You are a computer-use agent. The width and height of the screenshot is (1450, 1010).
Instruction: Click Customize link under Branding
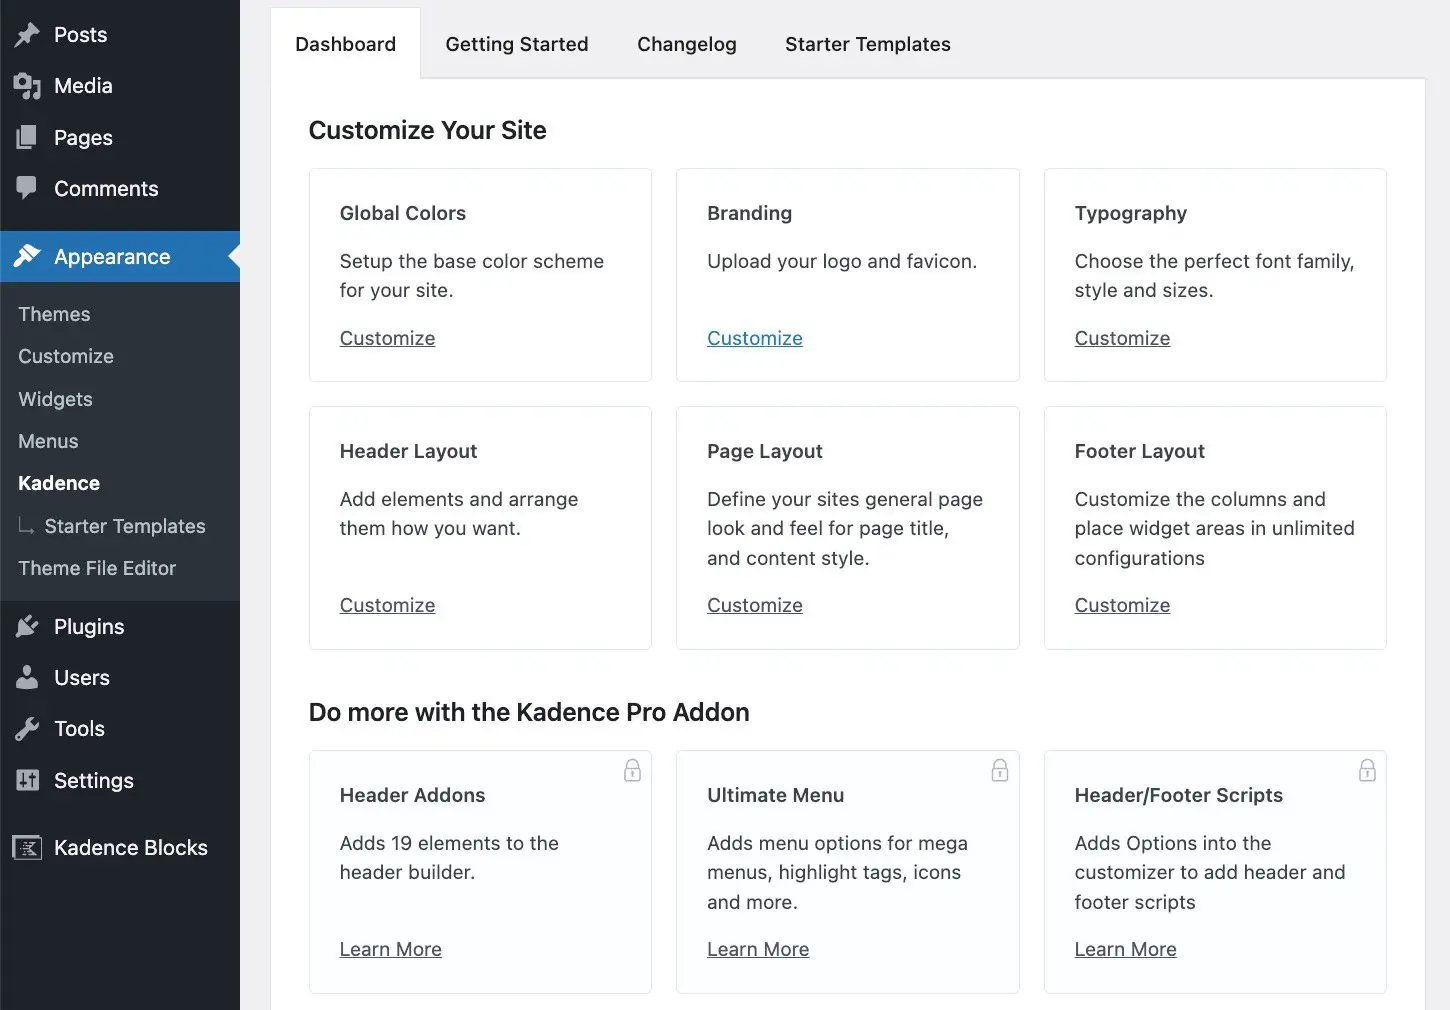point(755,338)
